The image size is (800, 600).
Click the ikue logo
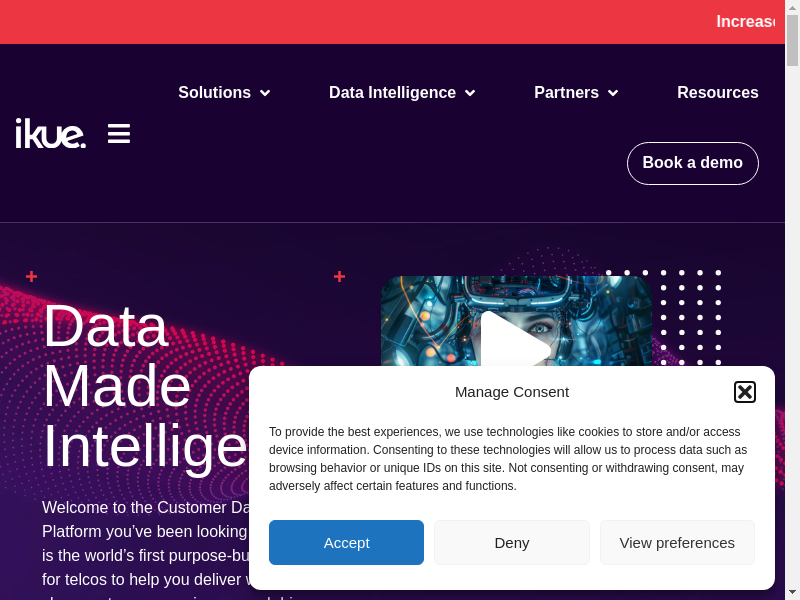pyautogui.click(x=50, y=133)
